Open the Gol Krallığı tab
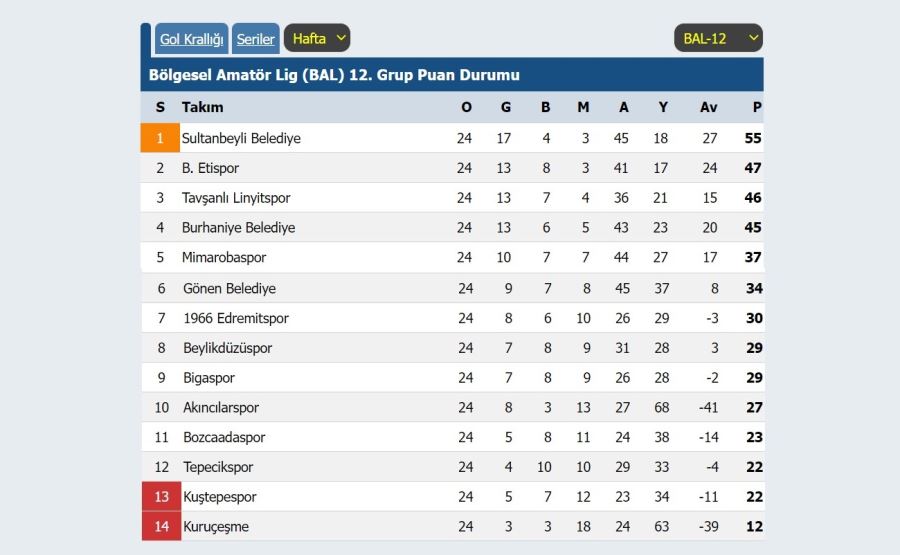This screenshot has height=555, width=900. pos(191,39)
